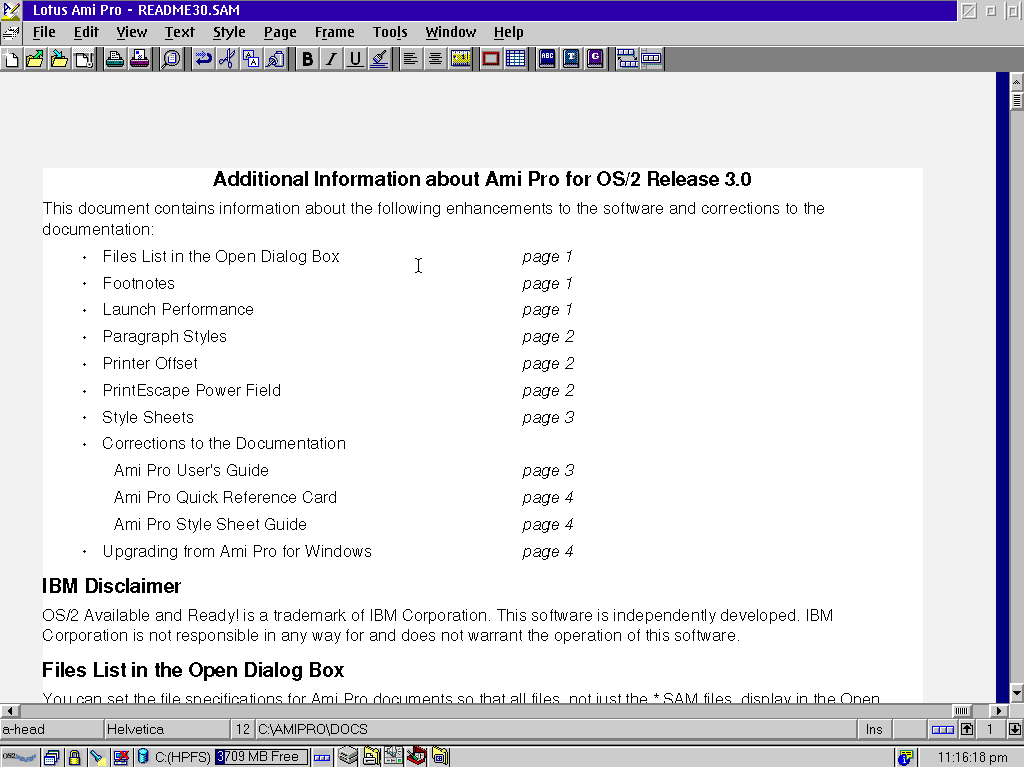
Task: Click the horizontal scrollbar right arrow
Action: [999, 710]
